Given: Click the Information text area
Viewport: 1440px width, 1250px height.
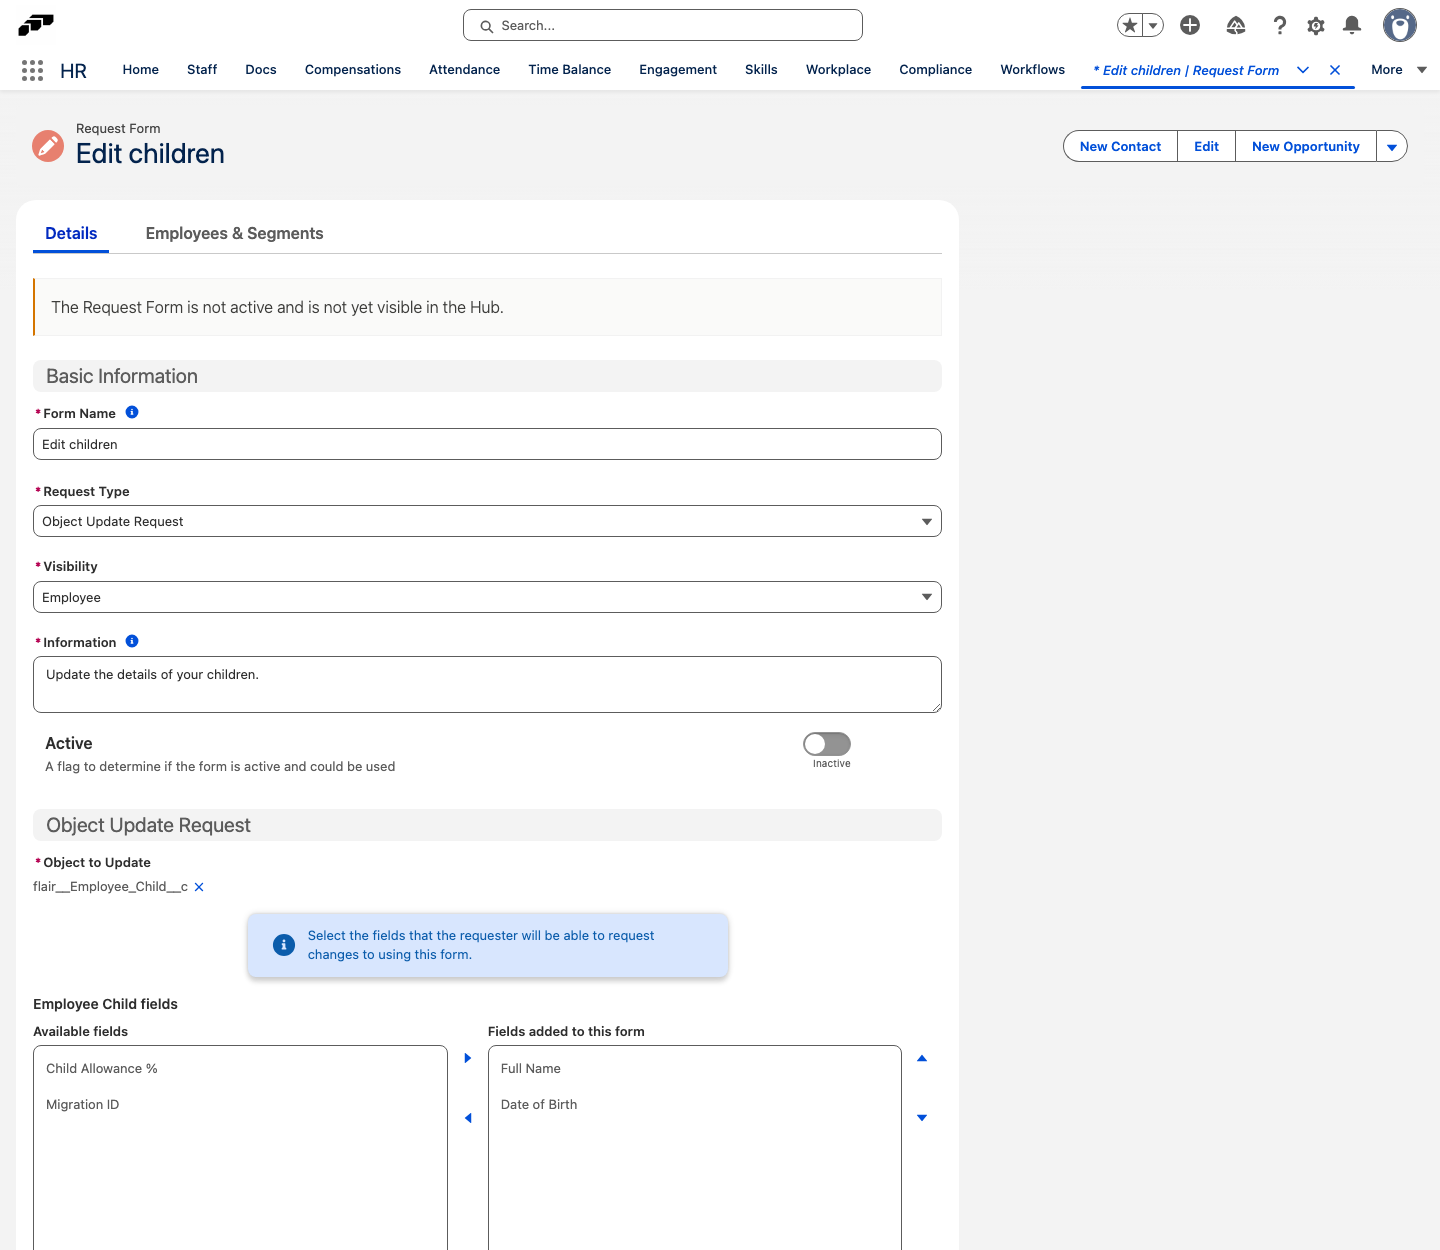Looking at the screenshot, I should (x=487, y=684).
